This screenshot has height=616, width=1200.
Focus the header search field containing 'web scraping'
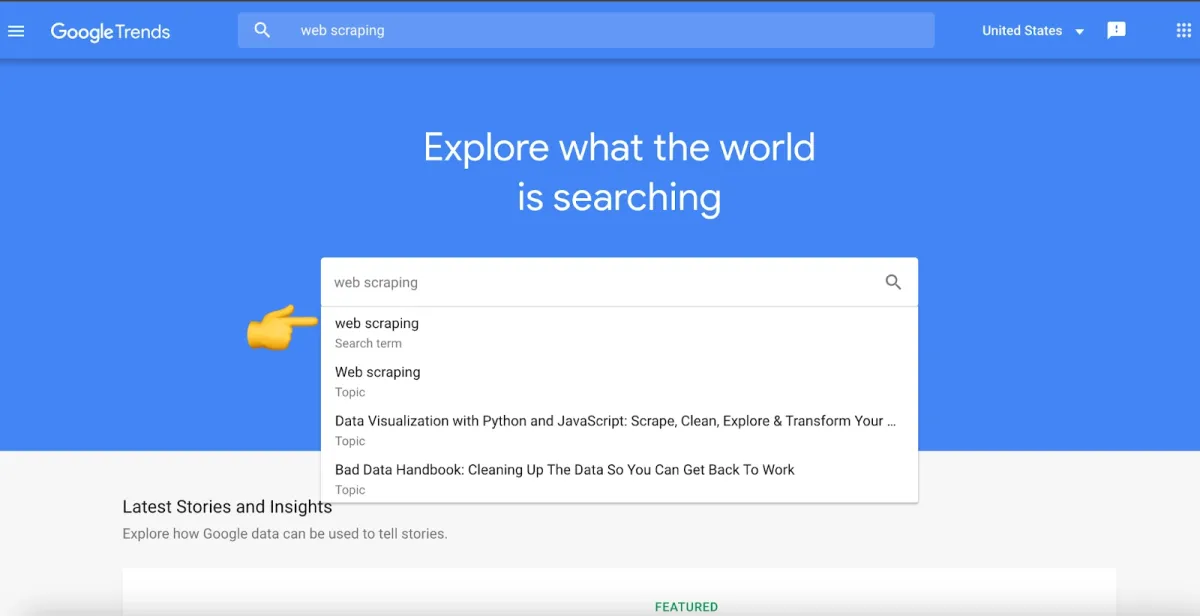point(586,30)
